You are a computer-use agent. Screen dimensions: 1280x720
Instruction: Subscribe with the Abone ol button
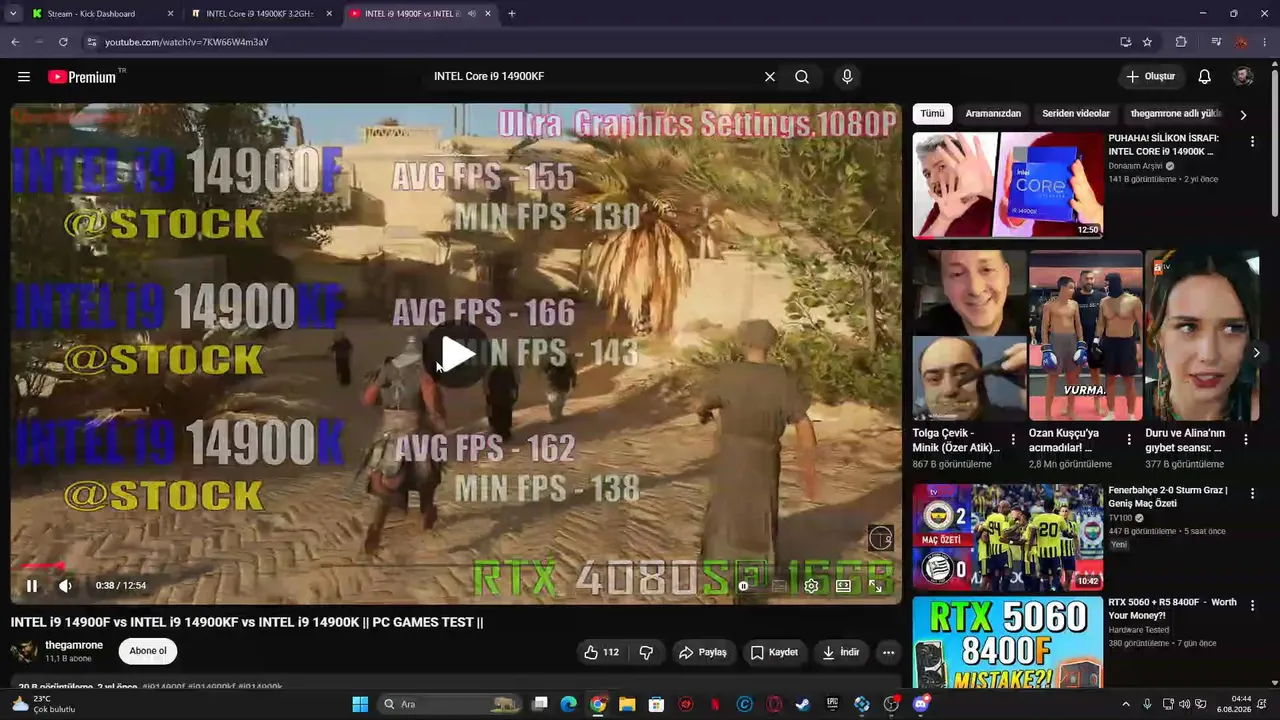(x=148, y=651)
